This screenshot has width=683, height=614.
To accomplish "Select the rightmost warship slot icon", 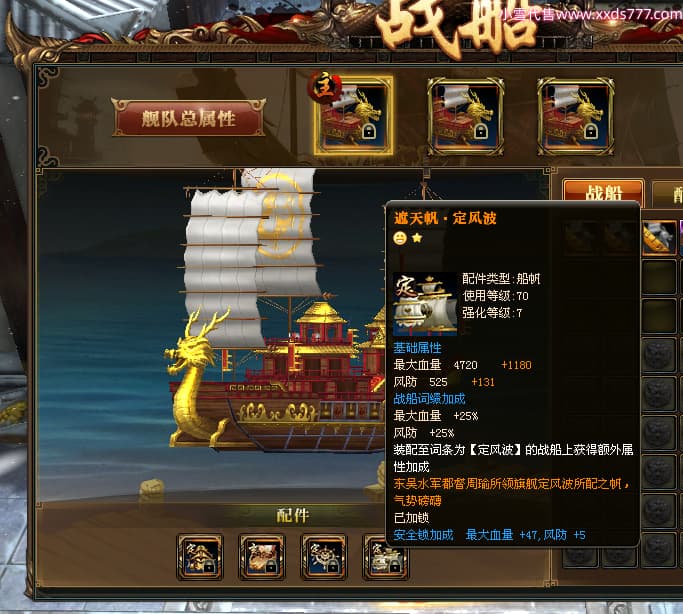I will click(575, 117).
